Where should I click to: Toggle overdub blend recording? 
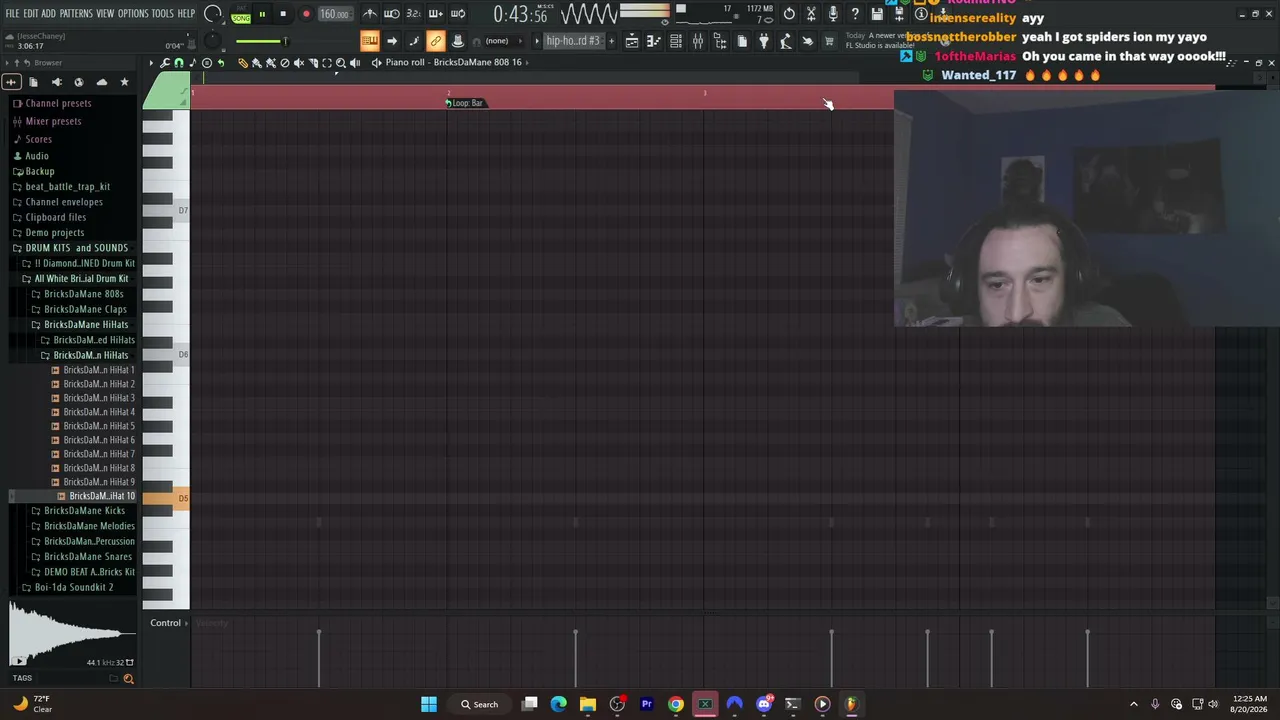(435, 14)
